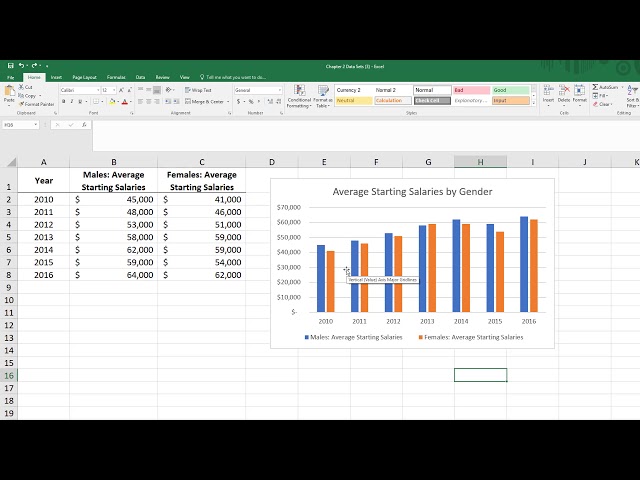Click Decrease Indent icon

168,101
